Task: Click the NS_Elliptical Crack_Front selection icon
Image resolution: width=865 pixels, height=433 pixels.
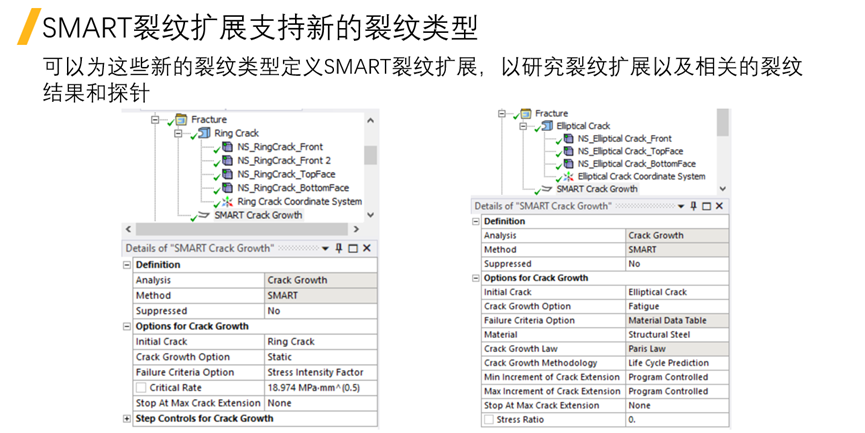Action: 568,138
